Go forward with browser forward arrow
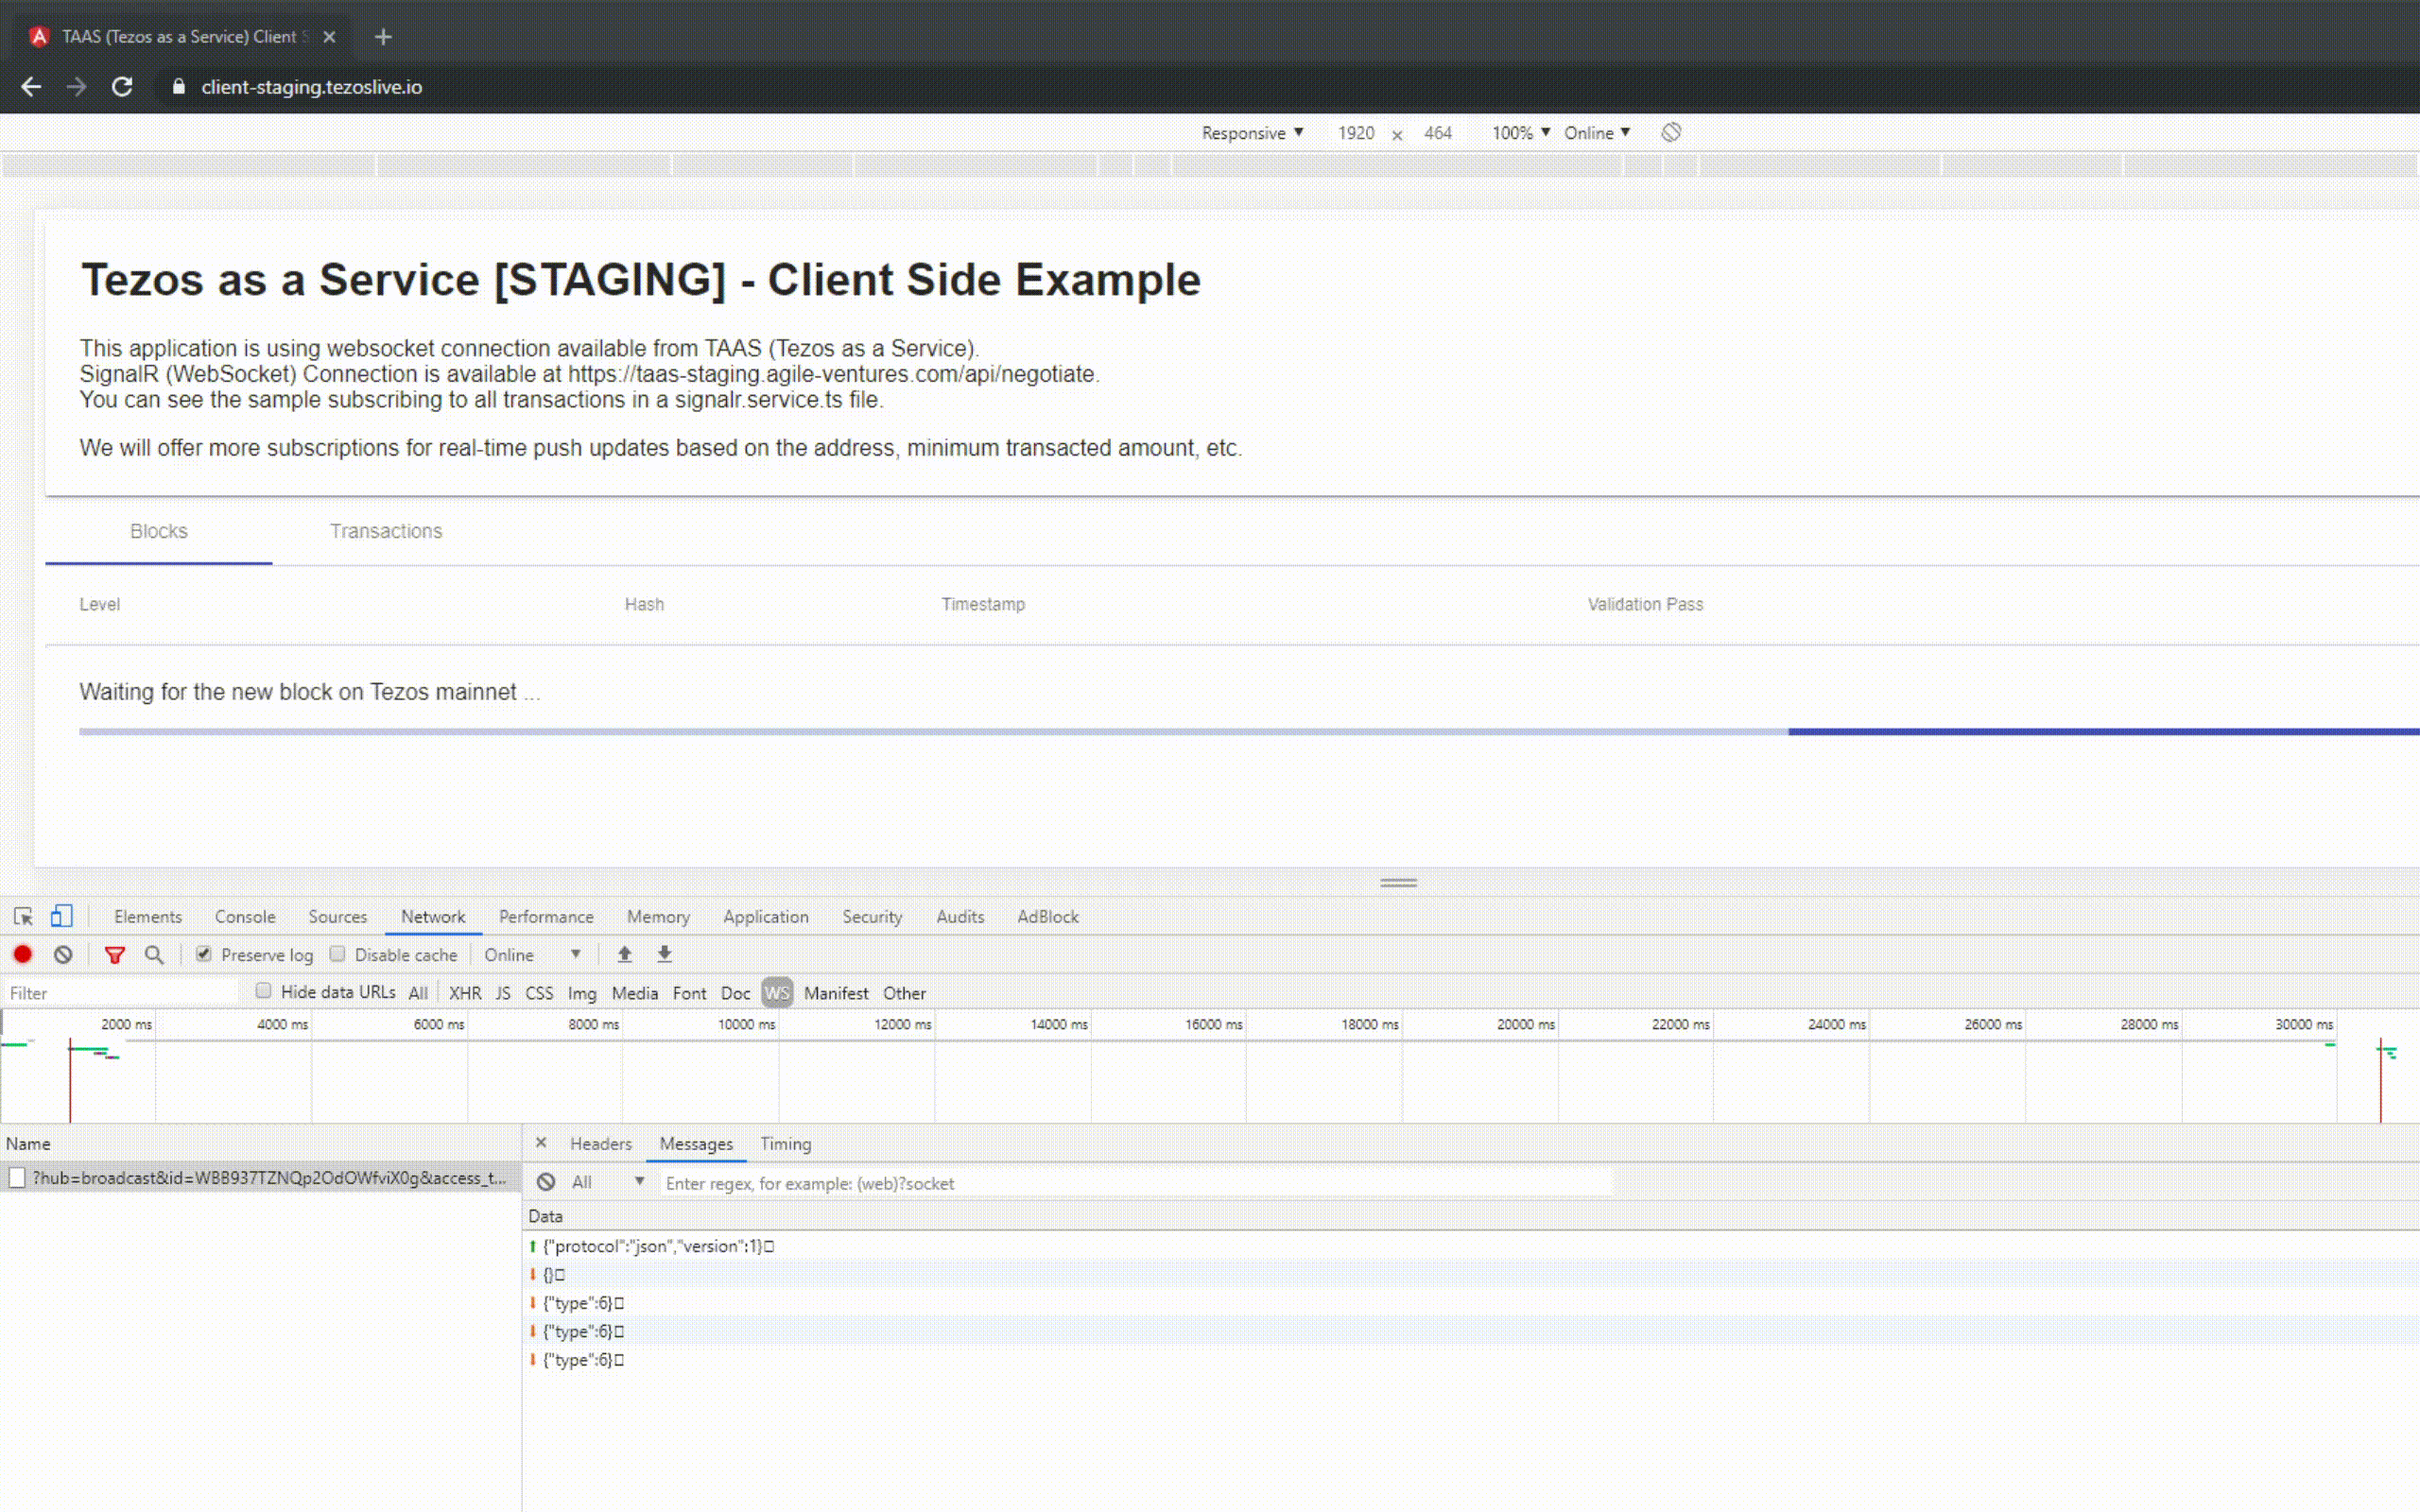This screenshot has height=1512, width=2420. 76,87
